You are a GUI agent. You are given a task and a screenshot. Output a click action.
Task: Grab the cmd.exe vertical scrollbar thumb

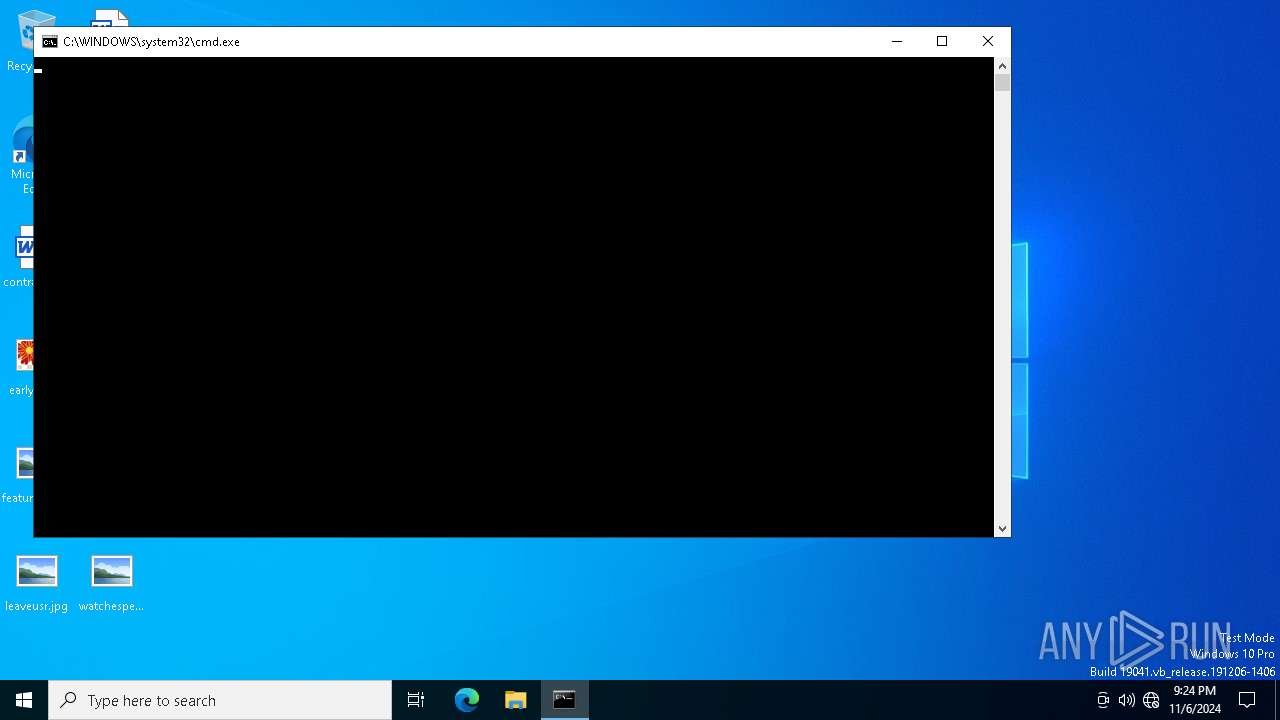[x=1002, y=83]
